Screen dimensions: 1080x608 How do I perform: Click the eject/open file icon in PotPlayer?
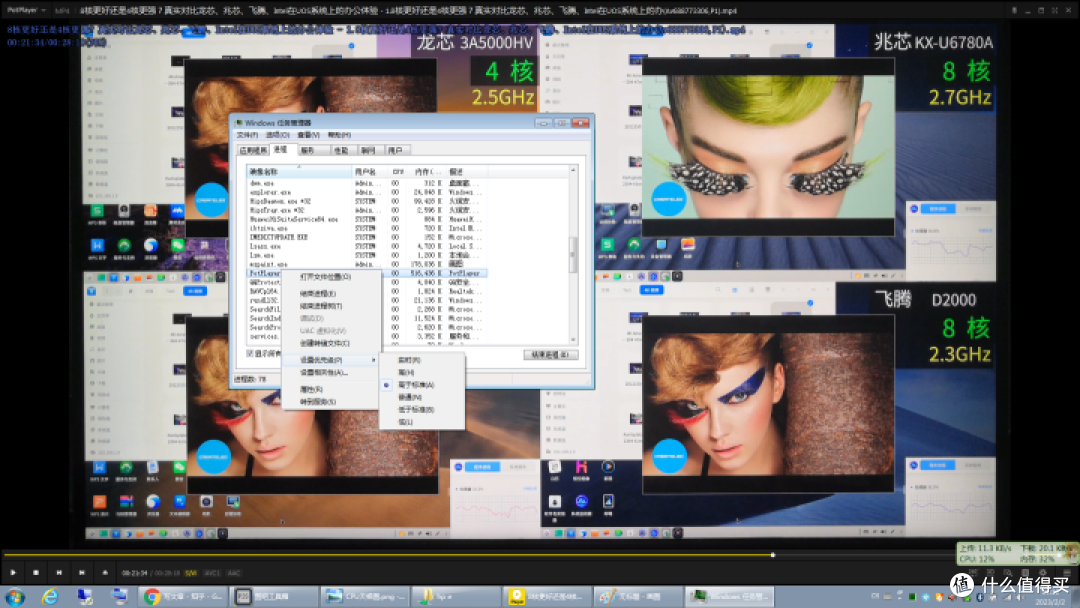(105, 572)
